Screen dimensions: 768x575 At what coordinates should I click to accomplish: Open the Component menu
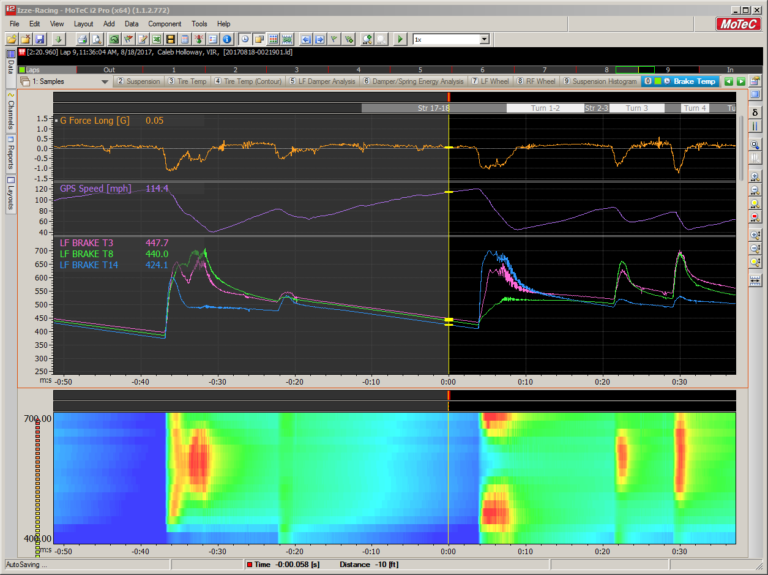pos(163,23)
